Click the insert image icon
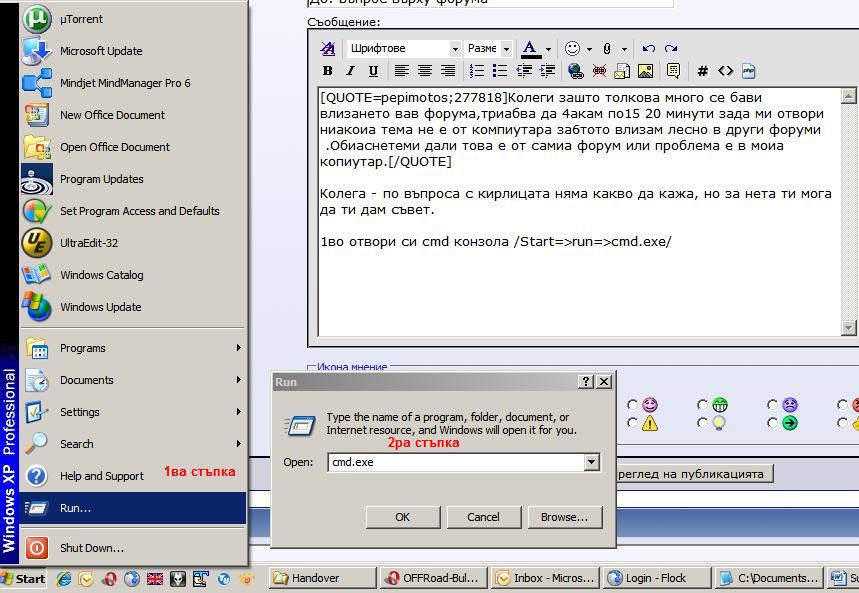The height and width of the screenshot is (593, 859). click(645, 71)
